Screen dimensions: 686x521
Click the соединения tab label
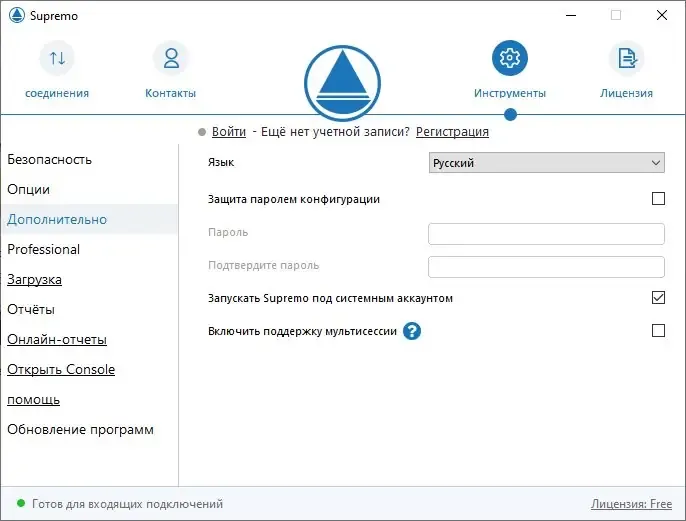(57, 93)
